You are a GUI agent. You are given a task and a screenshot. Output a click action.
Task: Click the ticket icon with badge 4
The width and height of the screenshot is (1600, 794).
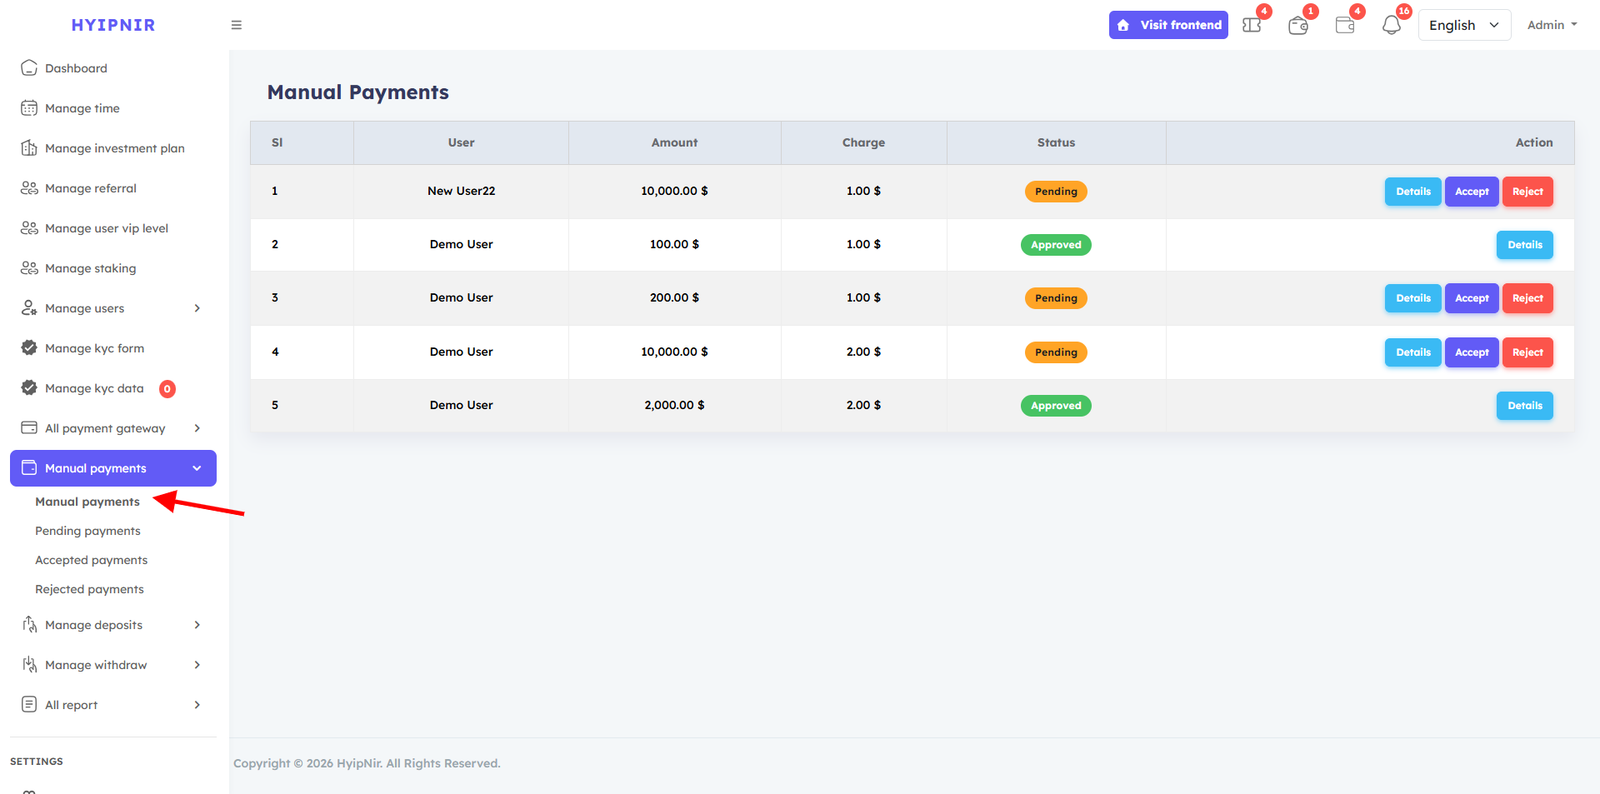coord(1252,25)
